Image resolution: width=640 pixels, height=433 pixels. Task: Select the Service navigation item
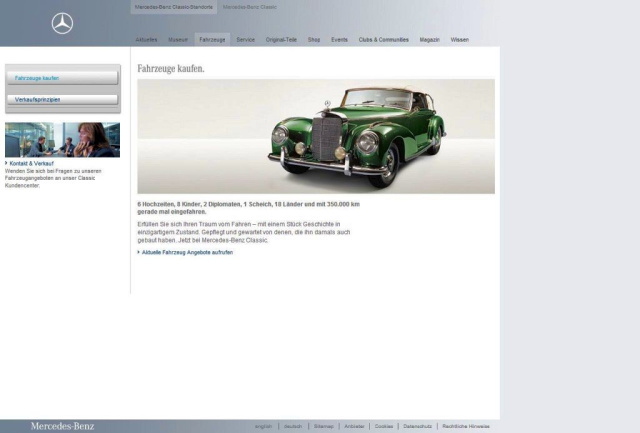[246, 39]
